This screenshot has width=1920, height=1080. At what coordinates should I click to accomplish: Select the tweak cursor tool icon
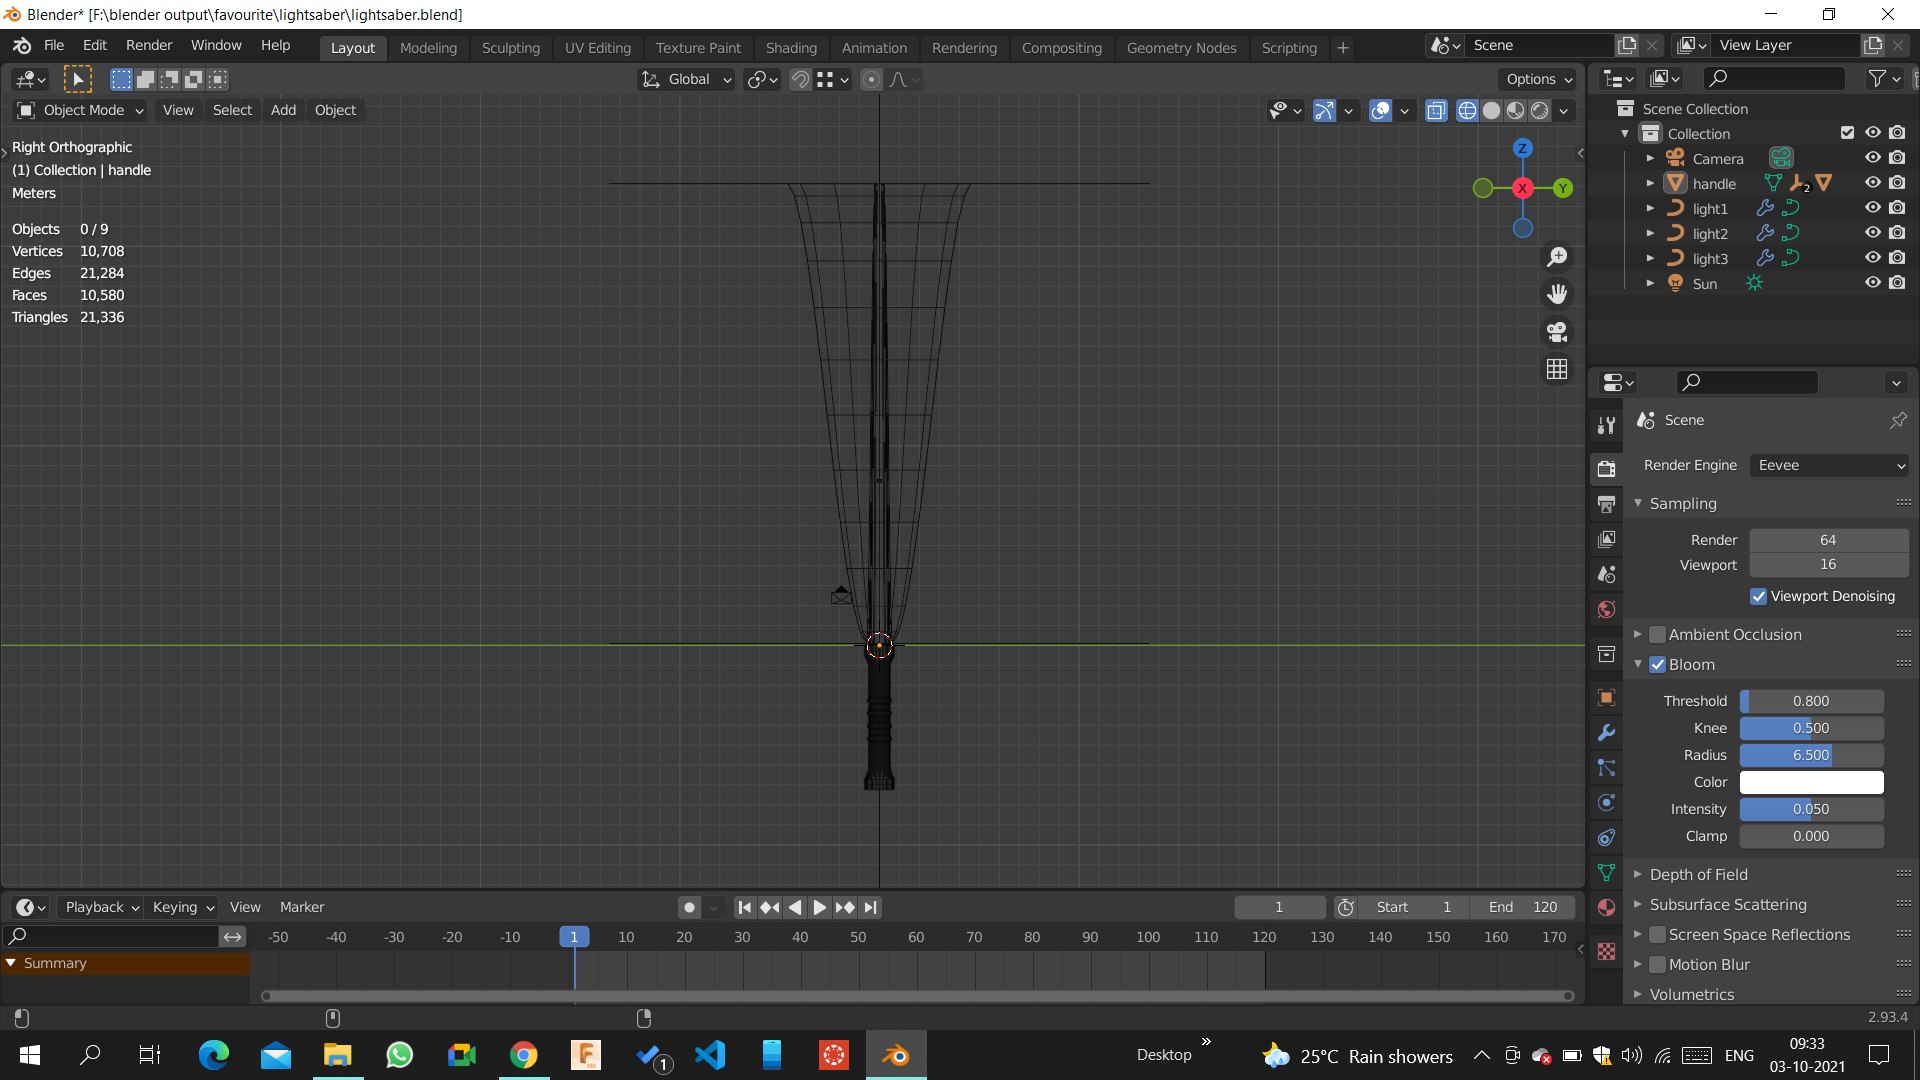pyautogui.click(x=77, y=79)
